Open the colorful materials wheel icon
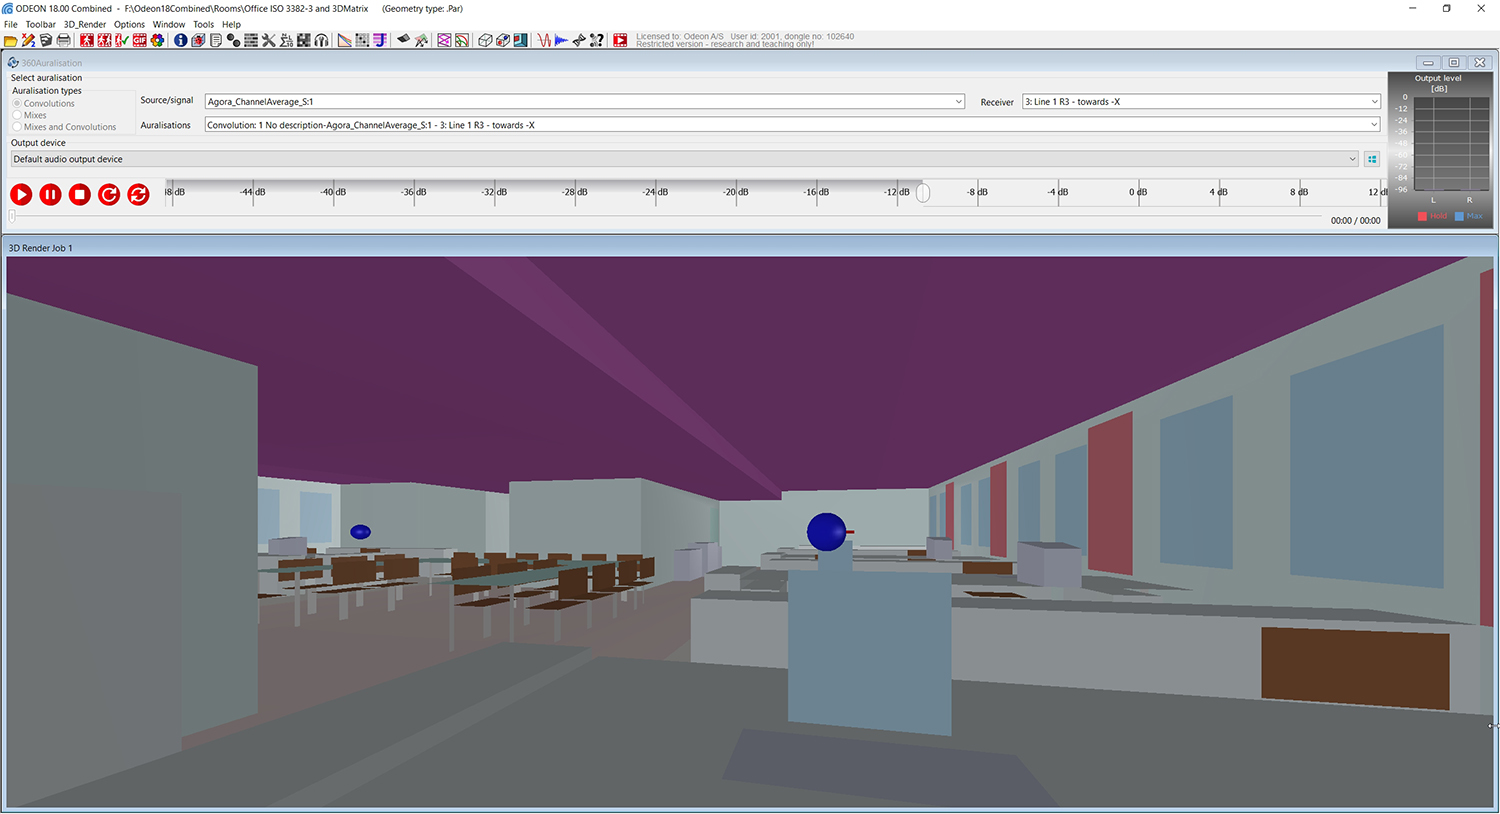The width and height of the screenshot is (1500, 814). coord(157,40)
